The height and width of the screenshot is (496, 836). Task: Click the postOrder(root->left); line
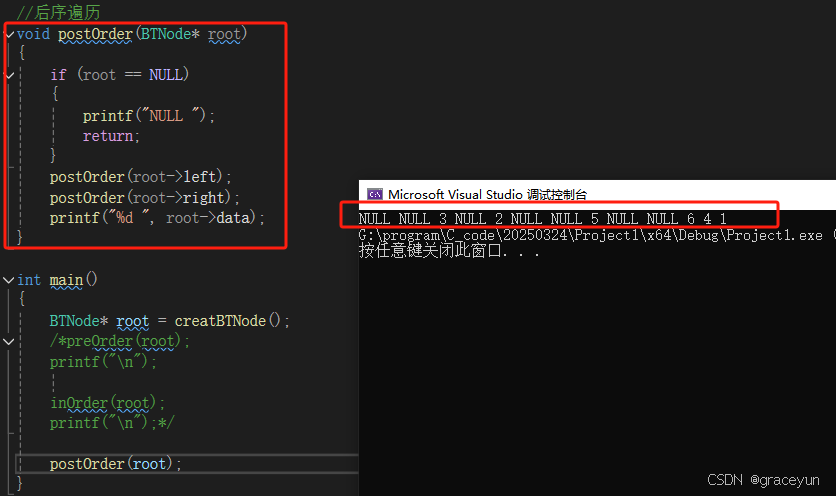coord(140,177)
